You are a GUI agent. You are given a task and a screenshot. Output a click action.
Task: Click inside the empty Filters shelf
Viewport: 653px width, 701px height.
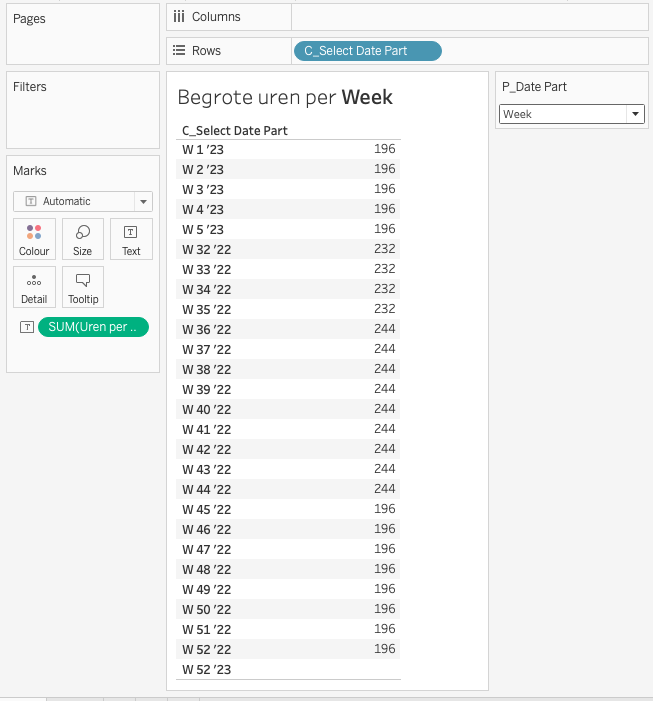pyautogui.click(x=82, y=120)
